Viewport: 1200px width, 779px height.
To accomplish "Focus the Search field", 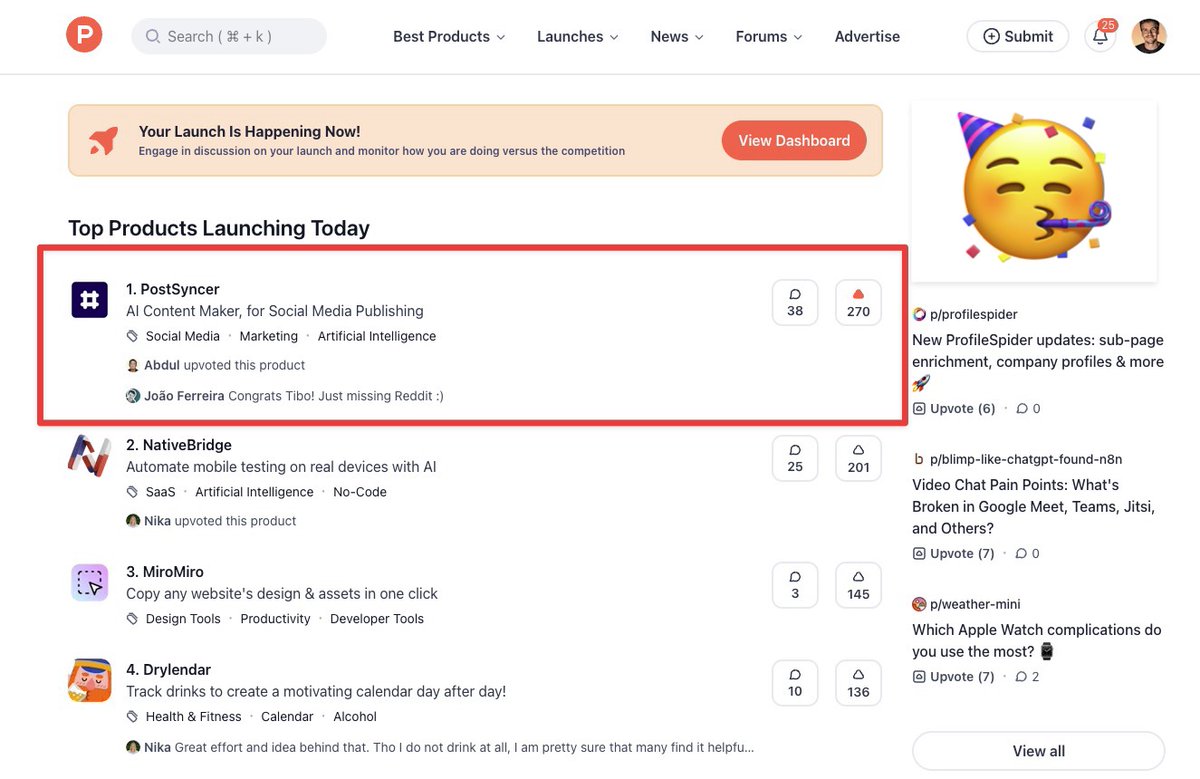I will (229, 36).
